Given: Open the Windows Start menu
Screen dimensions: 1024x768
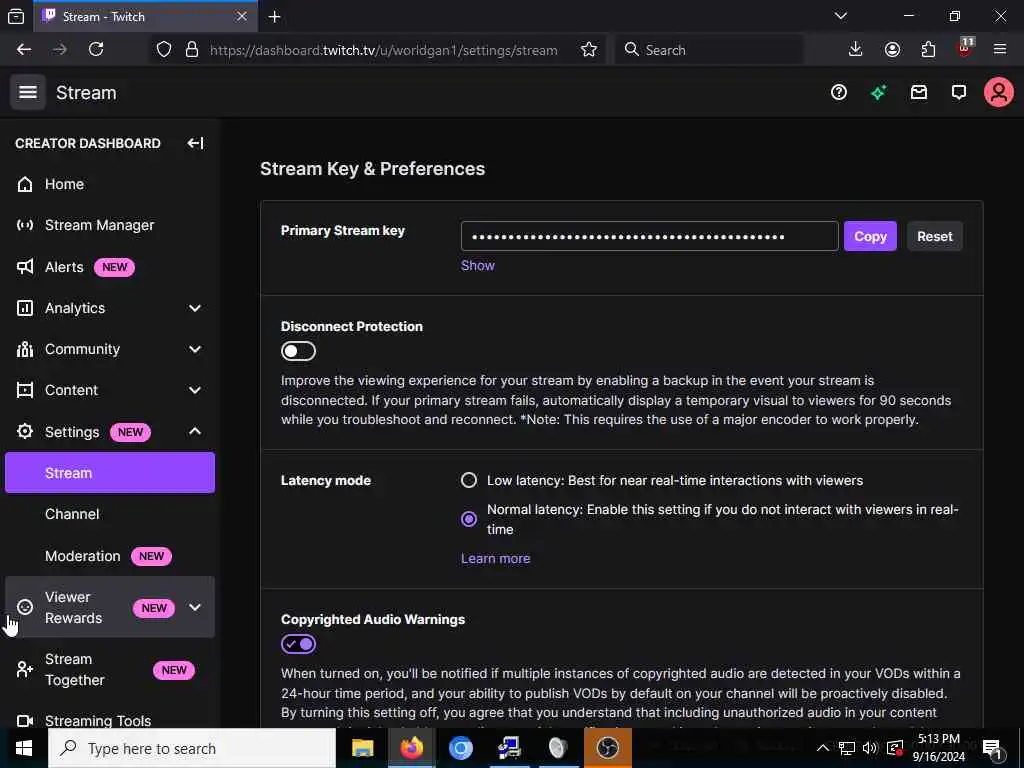Looking at the screenshot, I should (x=24, y=748).
